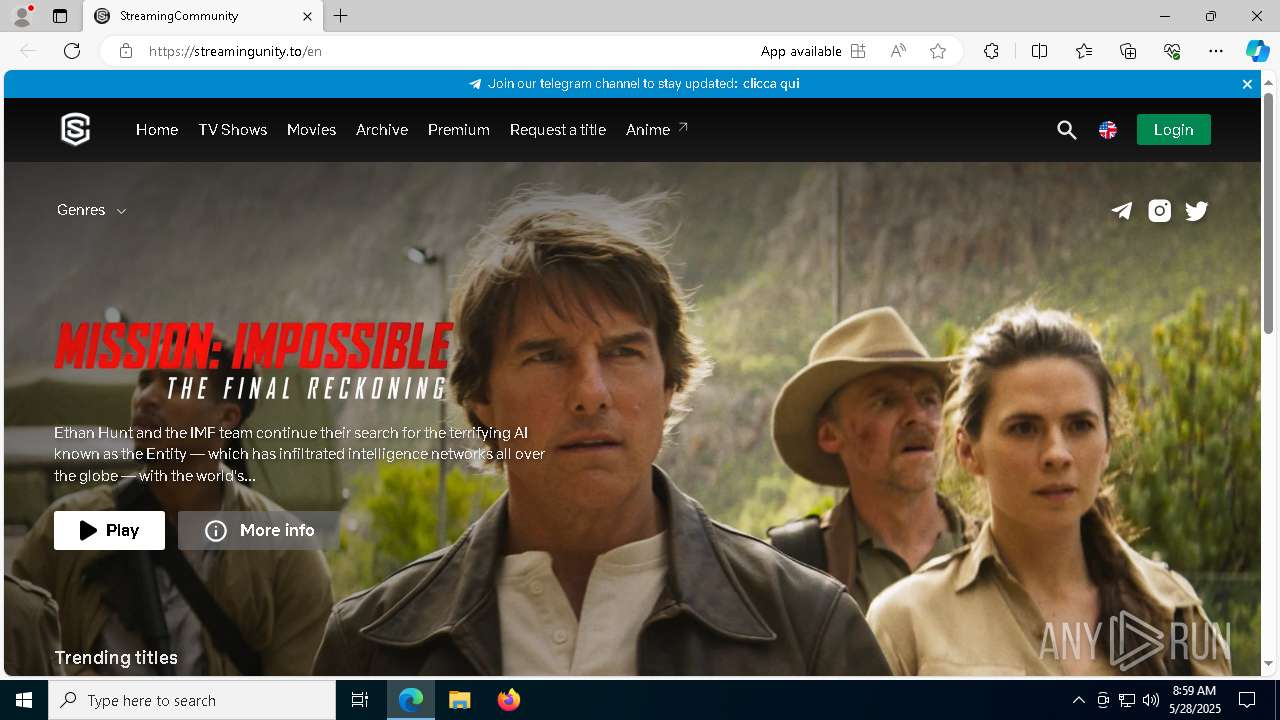The image size is (1280, 720).
Task: Open TV Shows section
Action: pyautogui.click(x=232, y=130)
